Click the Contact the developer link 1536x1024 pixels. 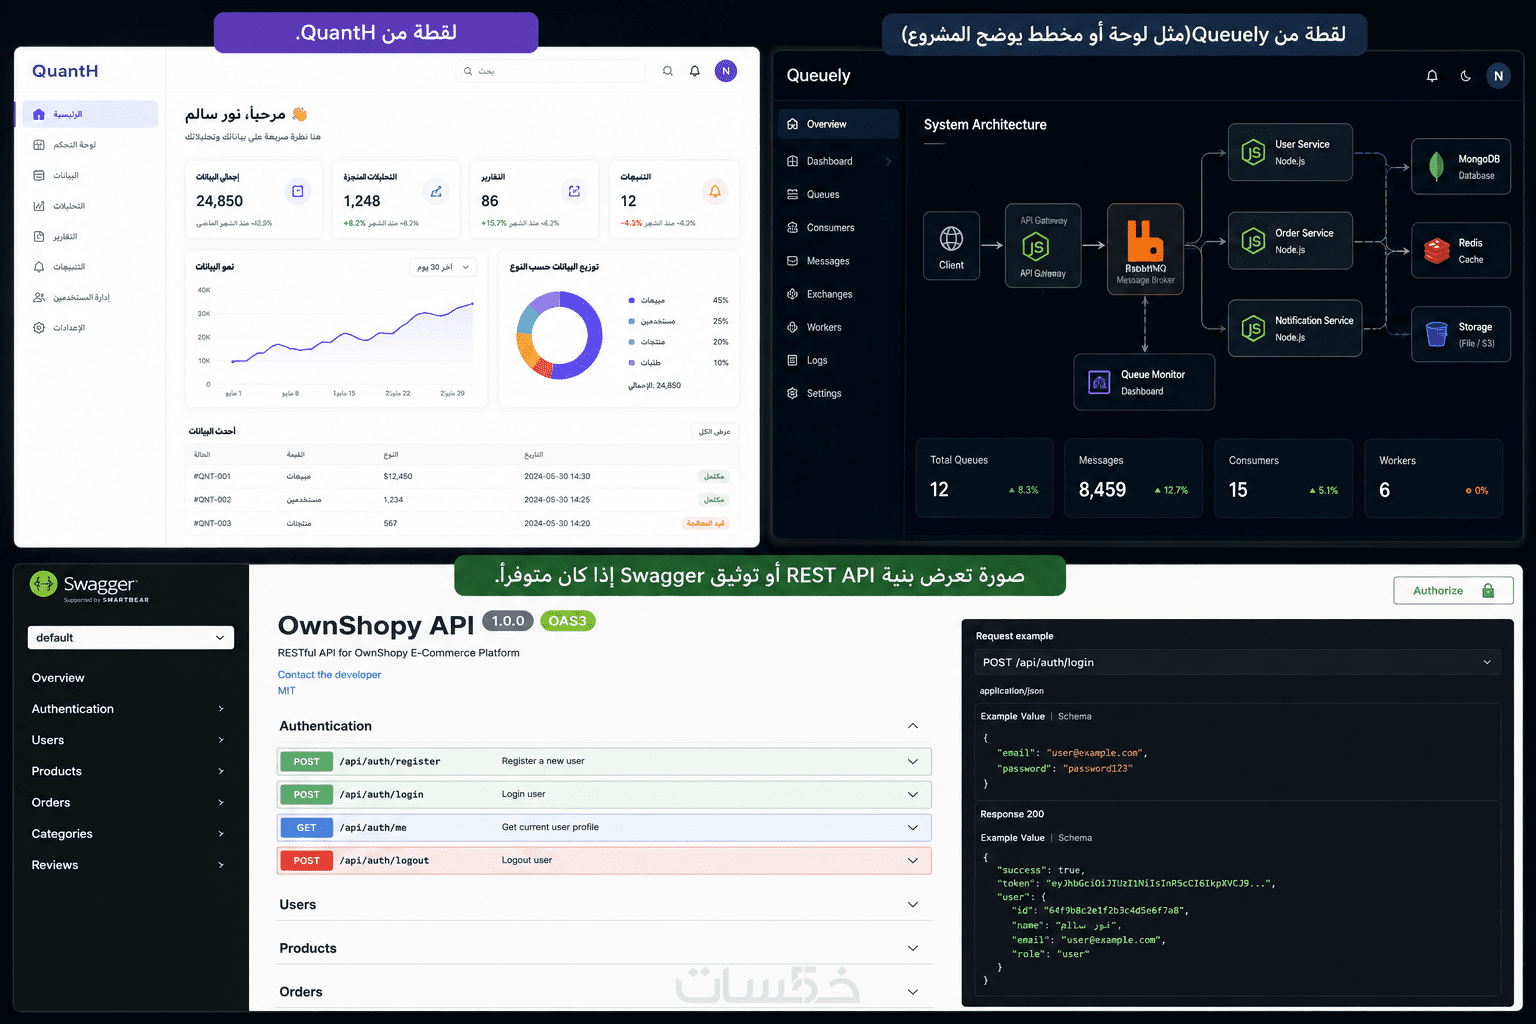329,675
